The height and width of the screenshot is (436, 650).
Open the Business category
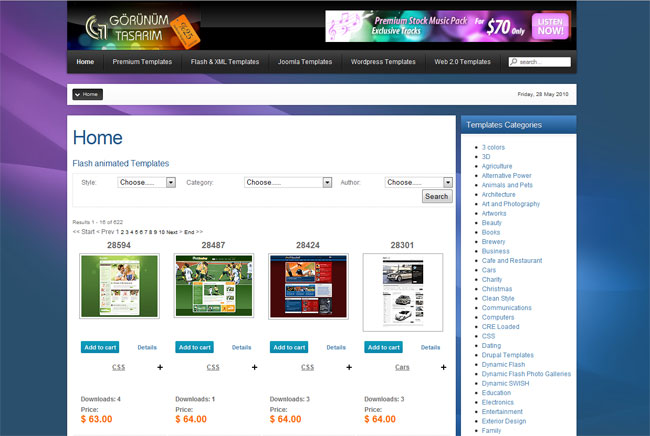[495, 251]
